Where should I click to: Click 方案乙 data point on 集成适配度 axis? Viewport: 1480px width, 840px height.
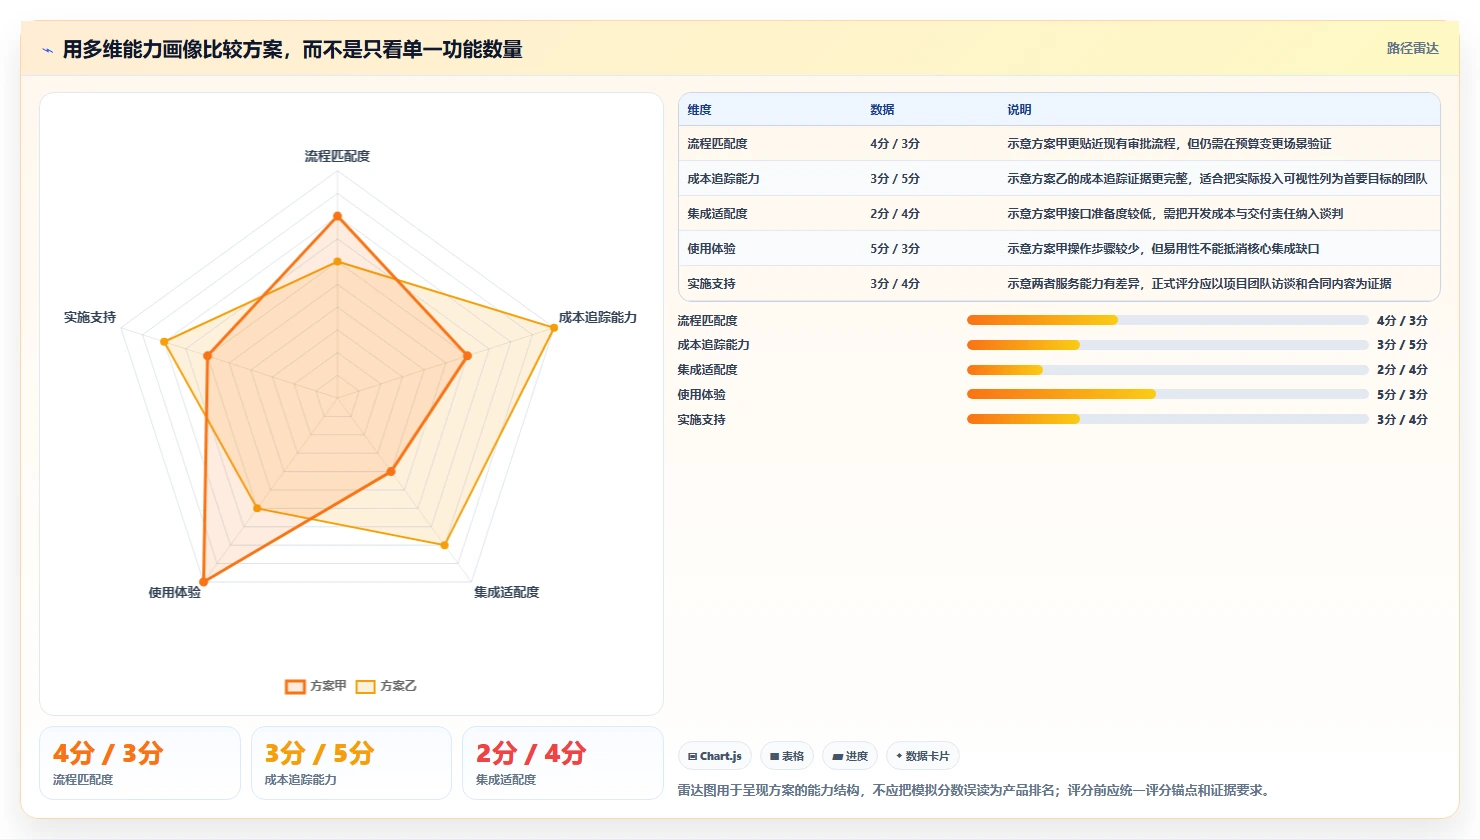(444, 545)
